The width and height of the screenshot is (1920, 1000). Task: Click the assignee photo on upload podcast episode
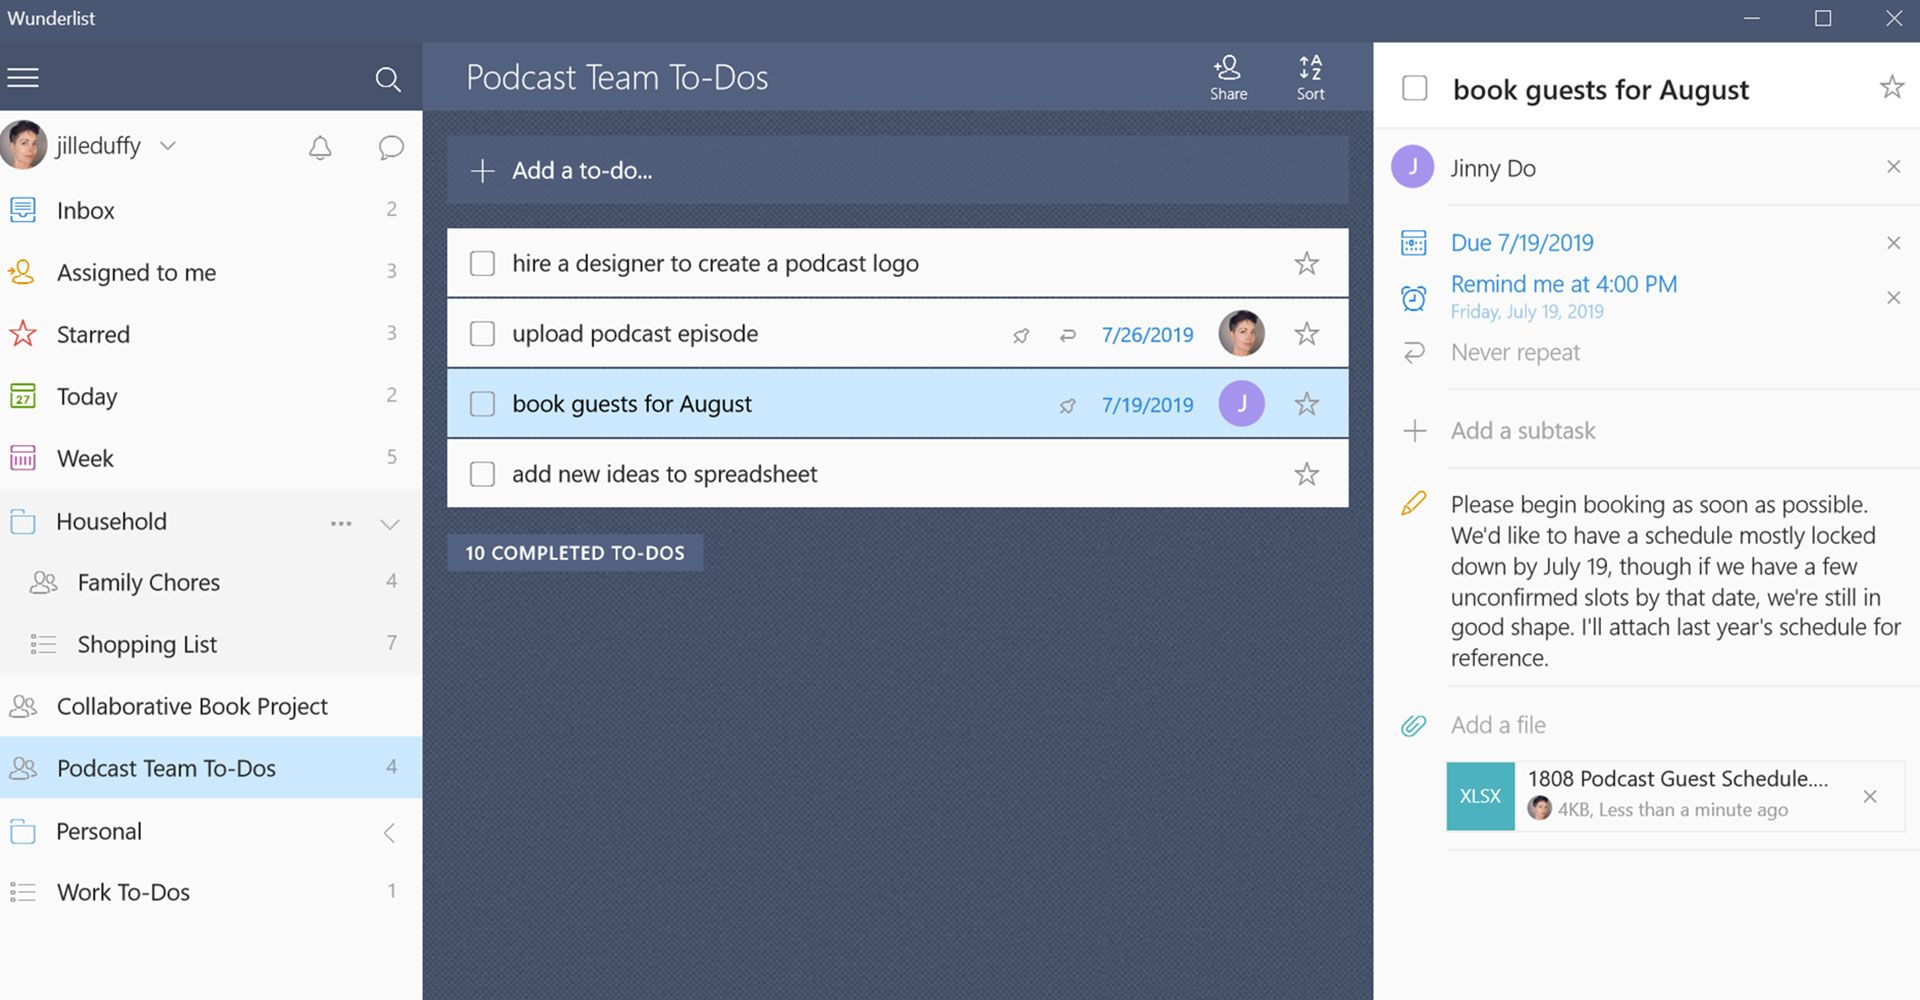[1241, 333]
